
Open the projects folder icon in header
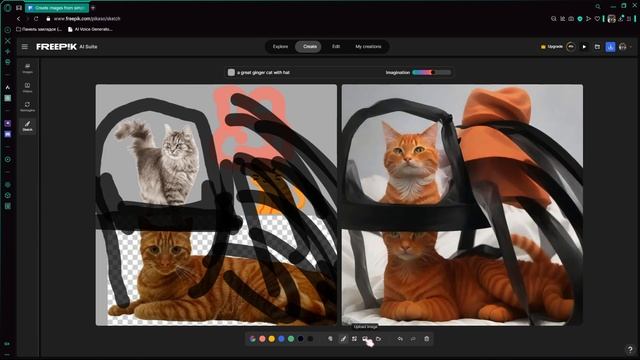[x=597, y=47]
